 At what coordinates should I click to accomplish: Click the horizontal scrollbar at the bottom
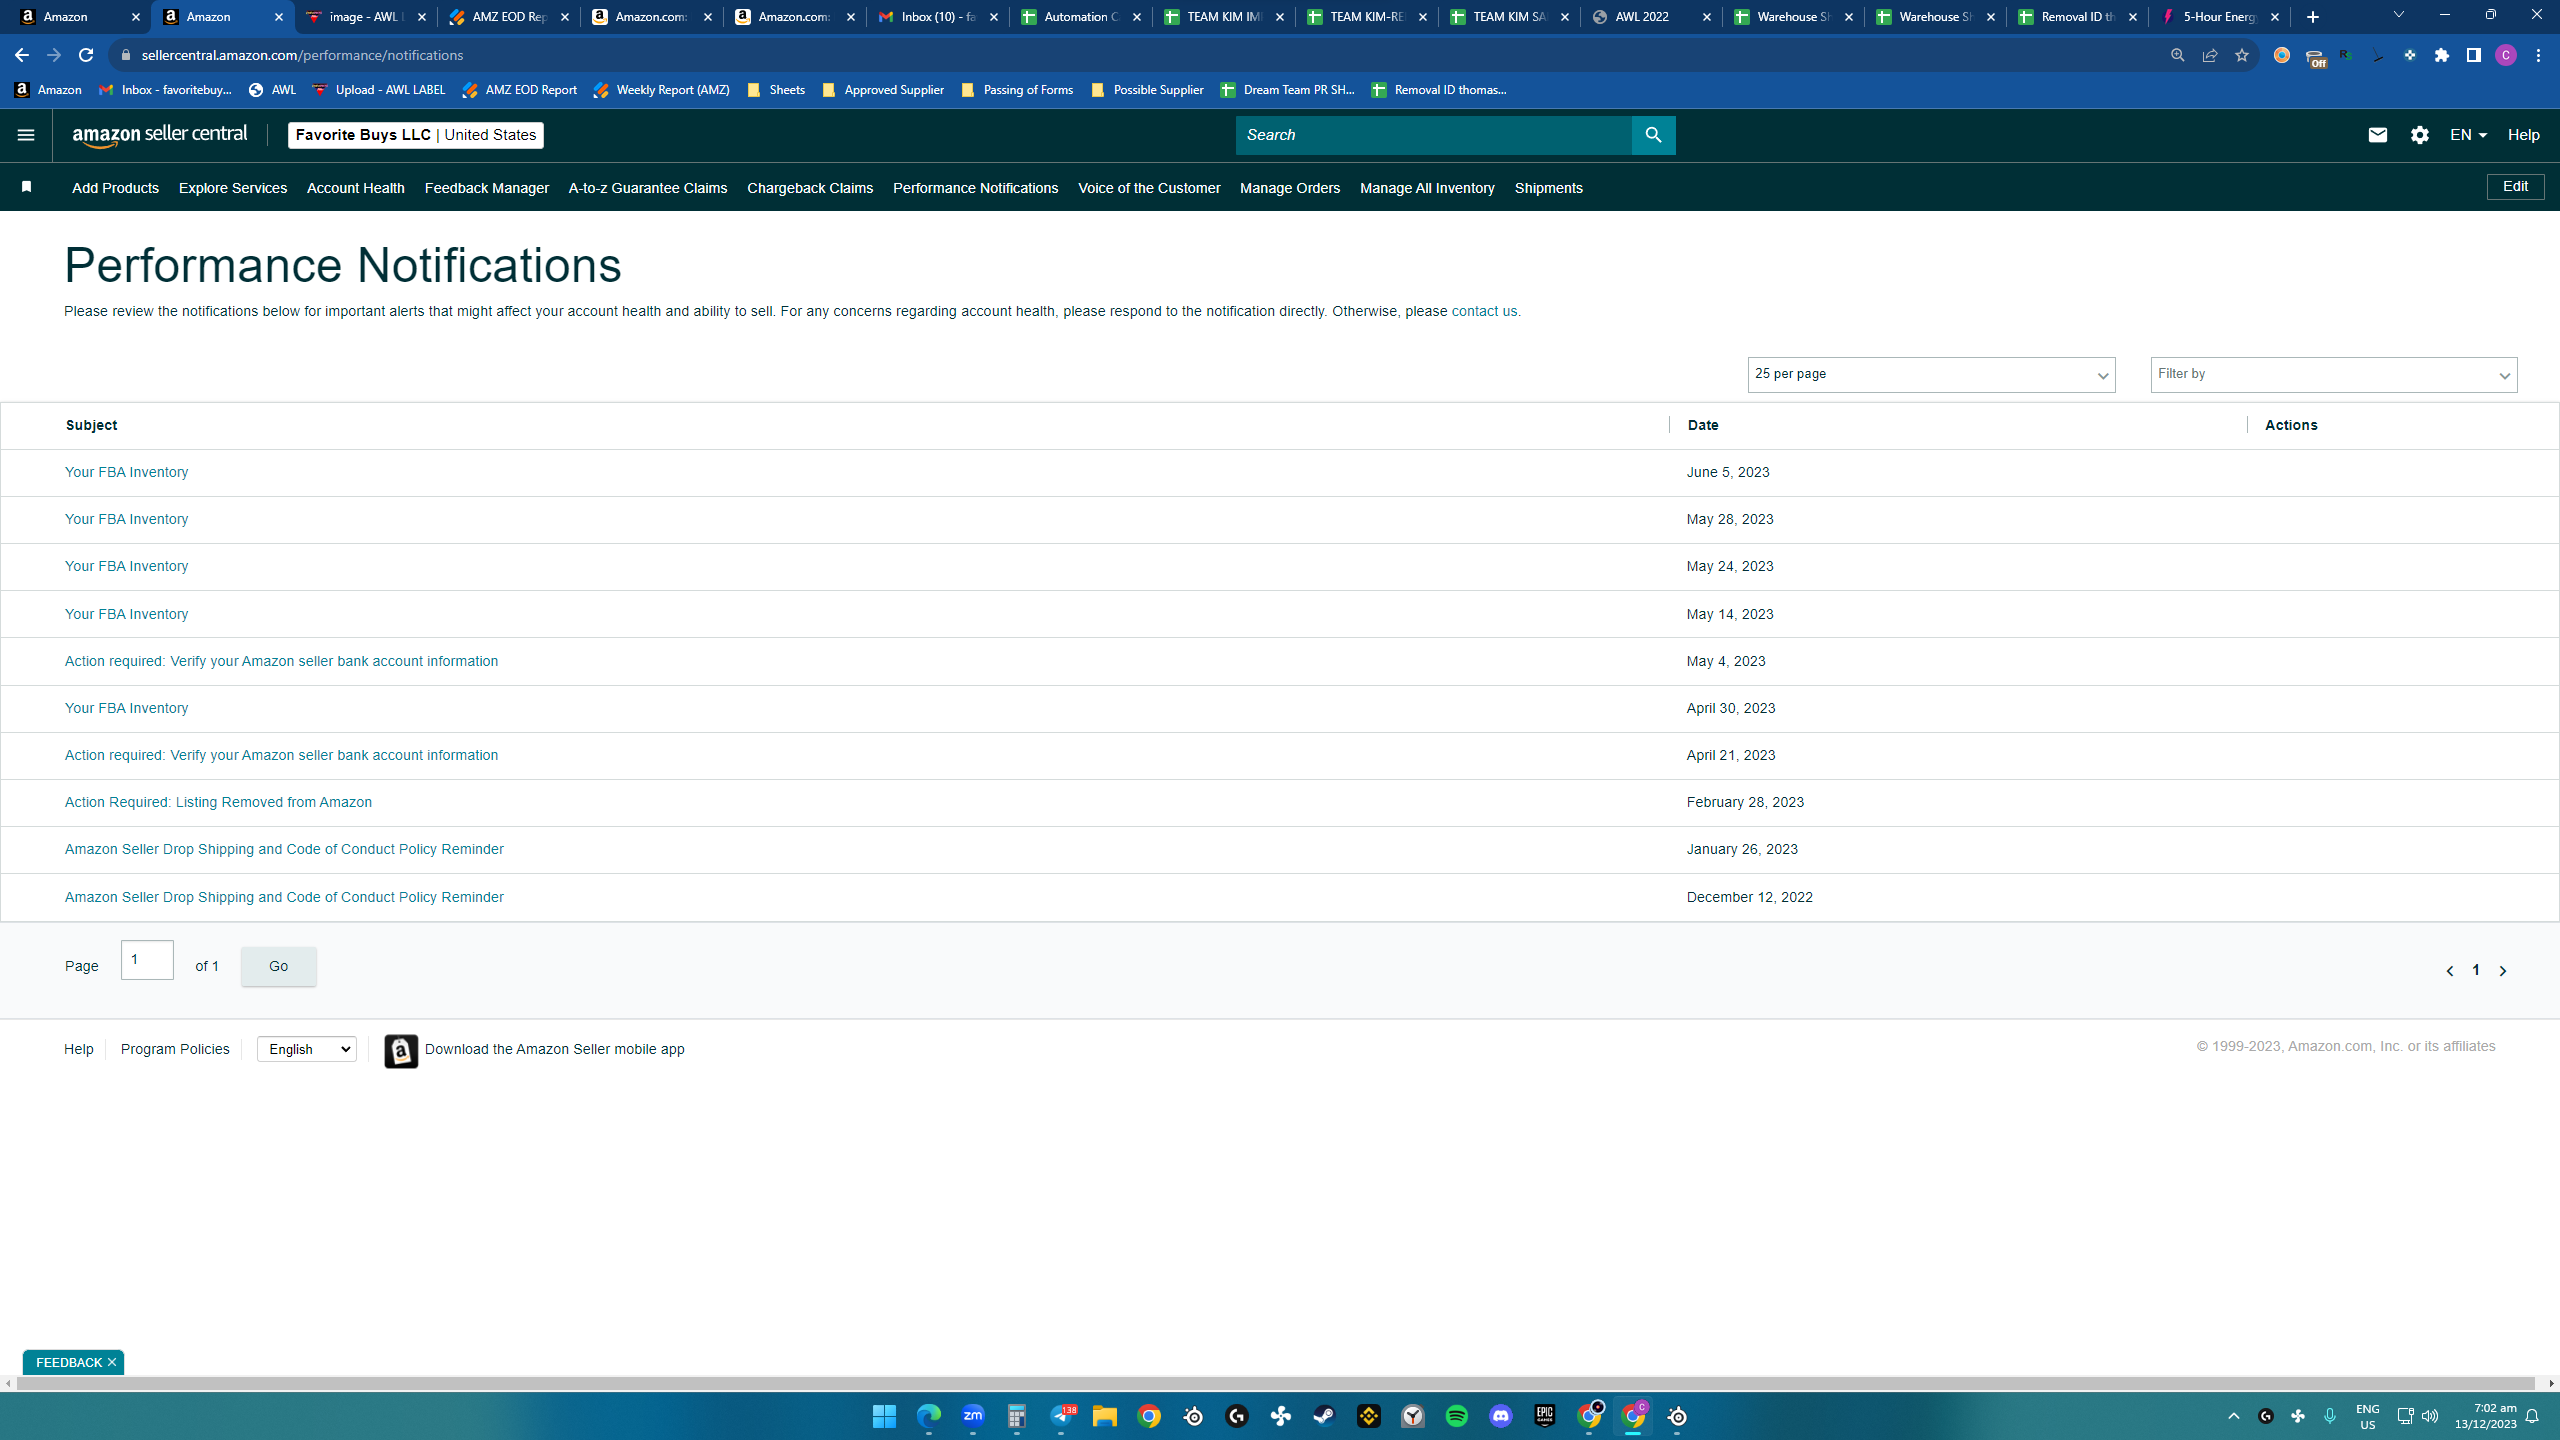(x=1276, y=1384)
